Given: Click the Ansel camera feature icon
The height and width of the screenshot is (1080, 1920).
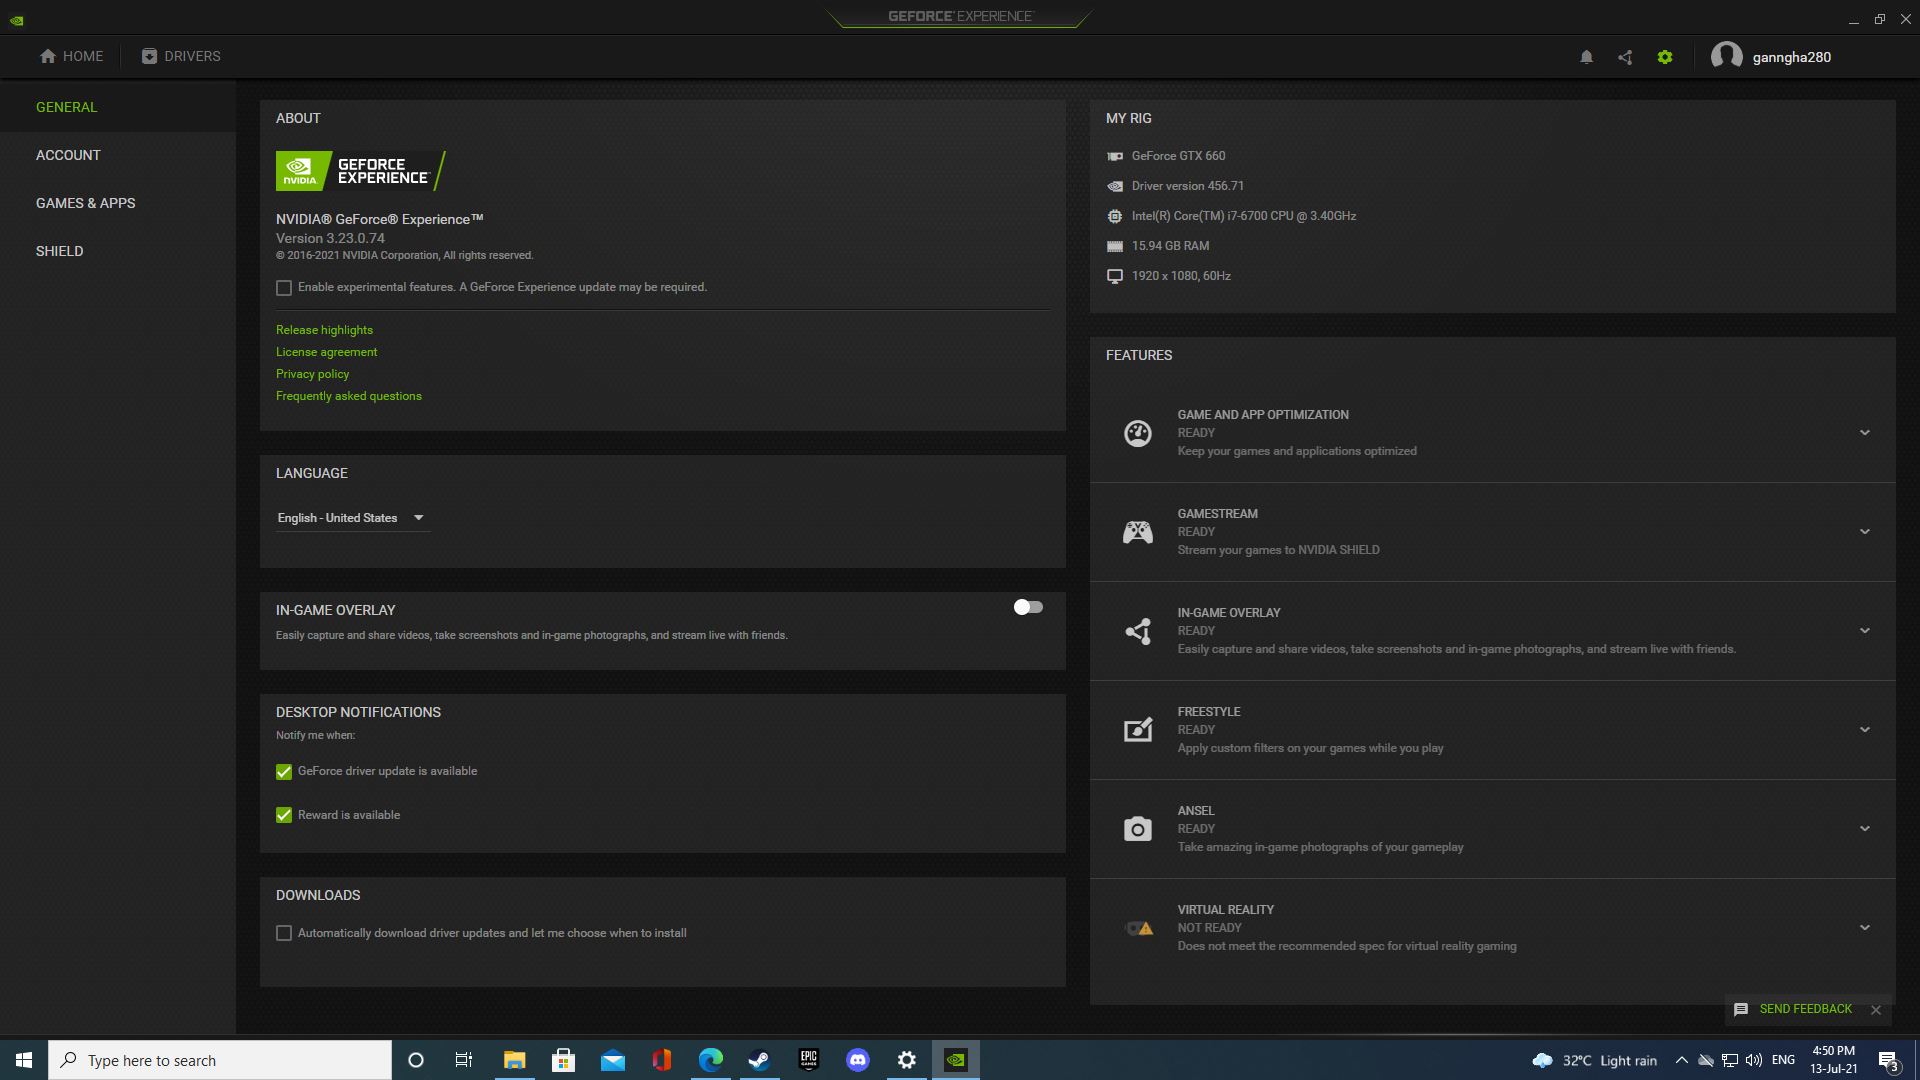Looking at the screenshot, I should click(1138, 828).
